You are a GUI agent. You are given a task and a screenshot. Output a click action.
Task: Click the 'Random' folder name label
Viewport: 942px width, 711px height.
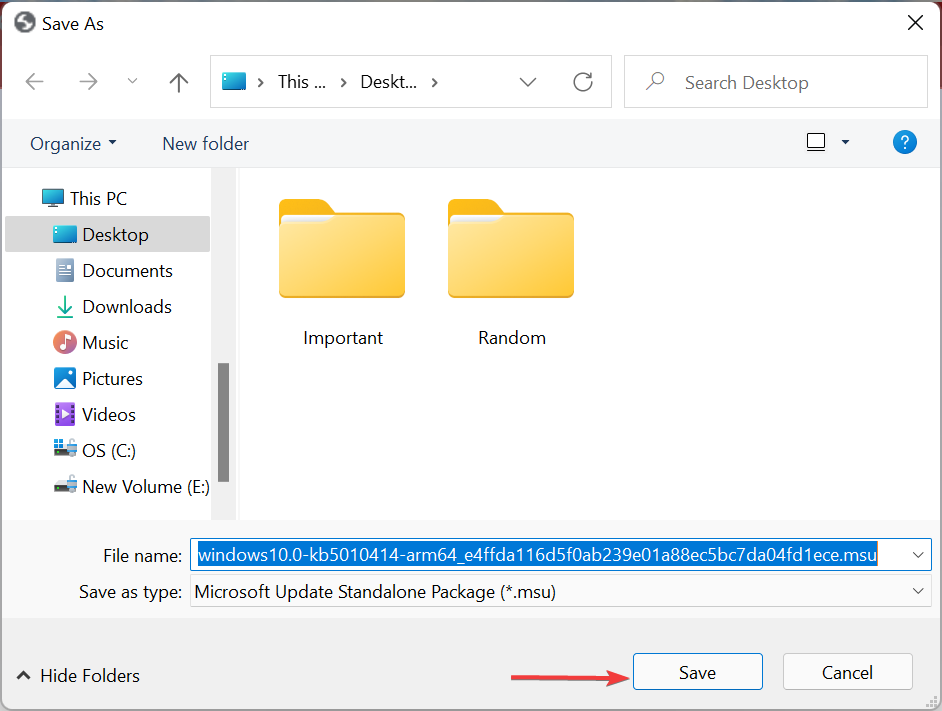(512, 338)
